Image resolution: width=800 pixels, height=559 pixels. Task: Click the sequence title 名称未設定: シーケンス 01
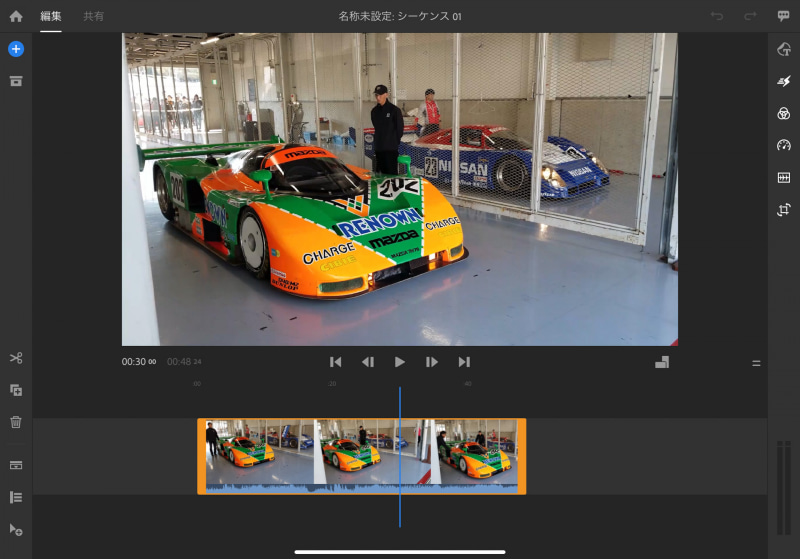pyautogui.click(x=400, y=16)
